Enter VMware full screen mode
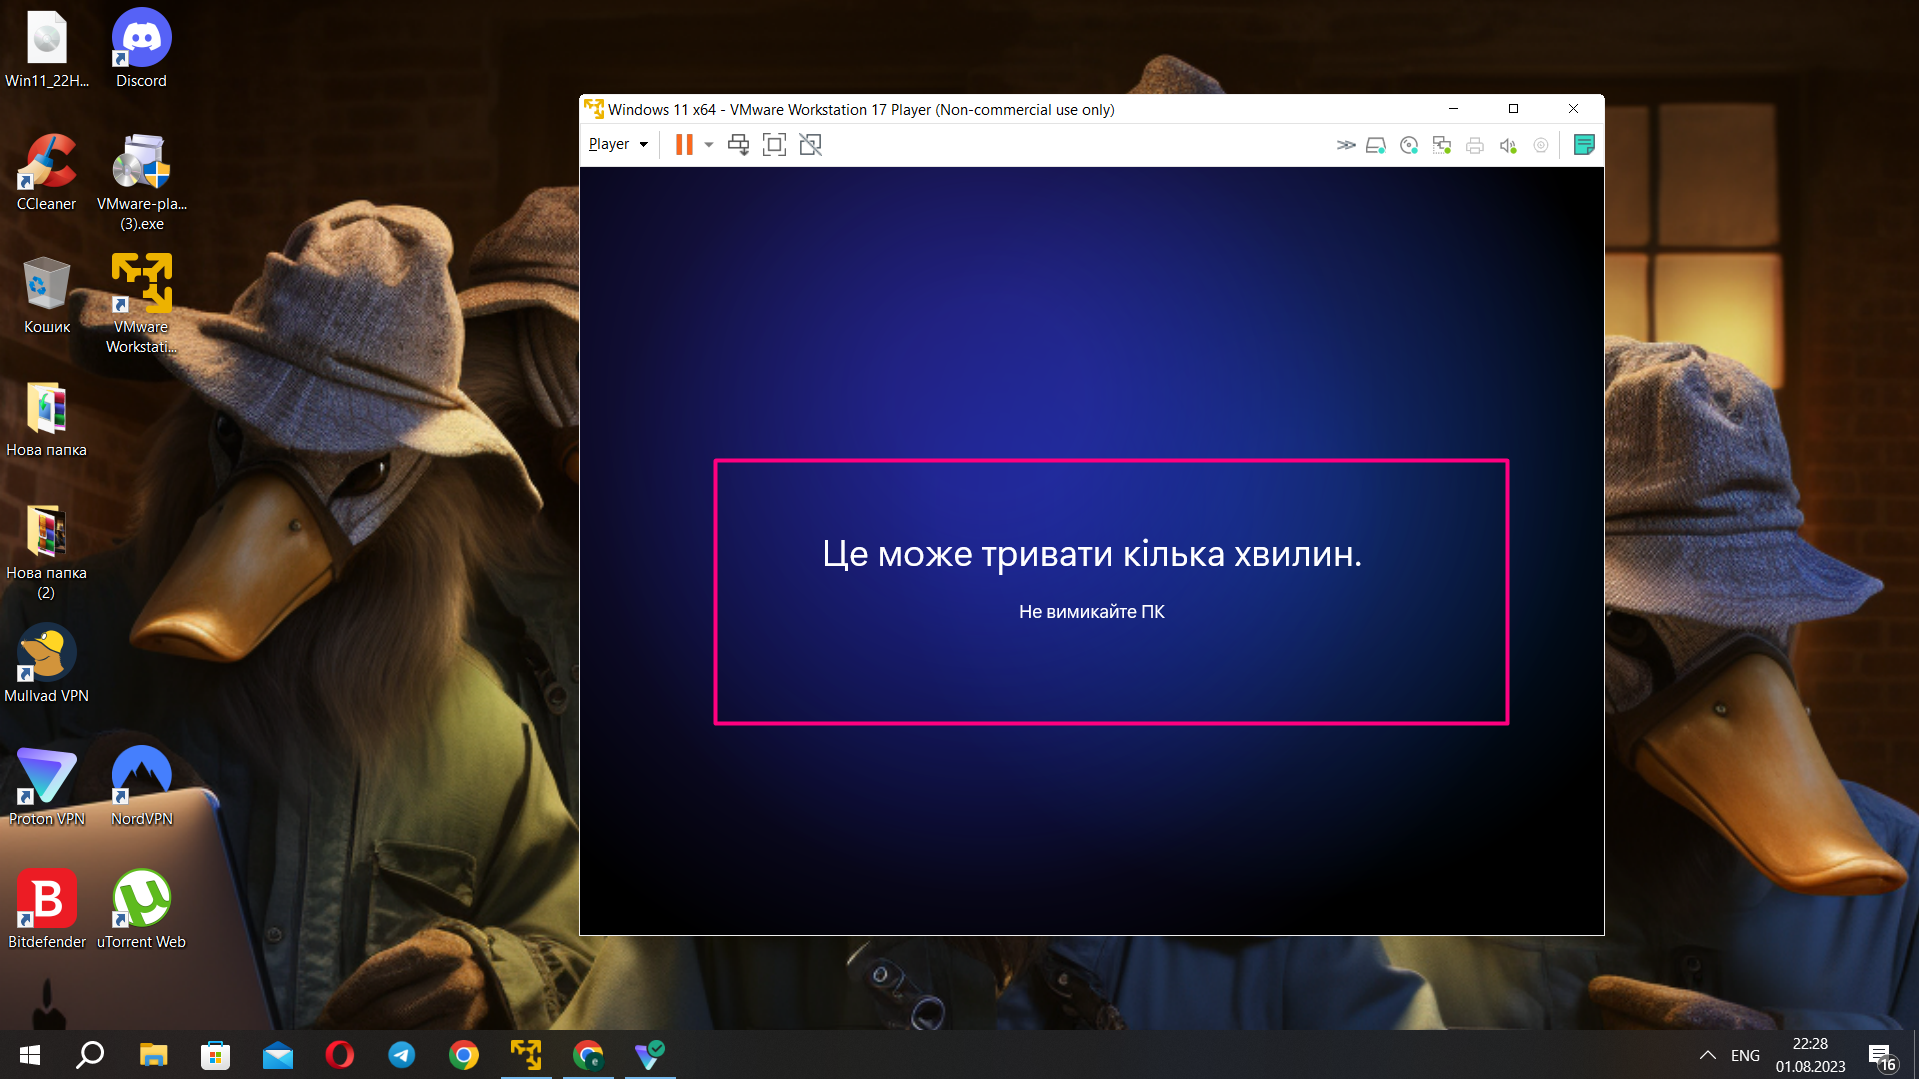Image resolution: width=1919 pixels, height=1079 pixels. [x=774, y=144]
